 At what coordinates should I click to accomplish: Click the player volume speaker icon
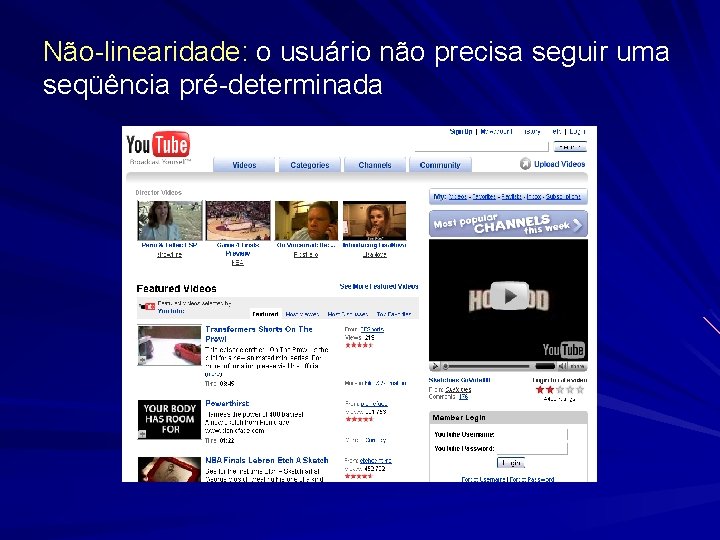(562, 366)
